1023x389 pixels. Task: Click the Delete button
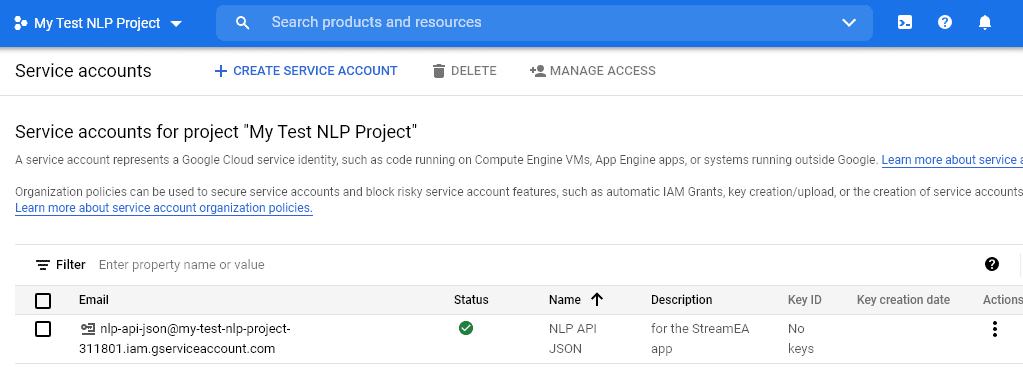point(465,71)
